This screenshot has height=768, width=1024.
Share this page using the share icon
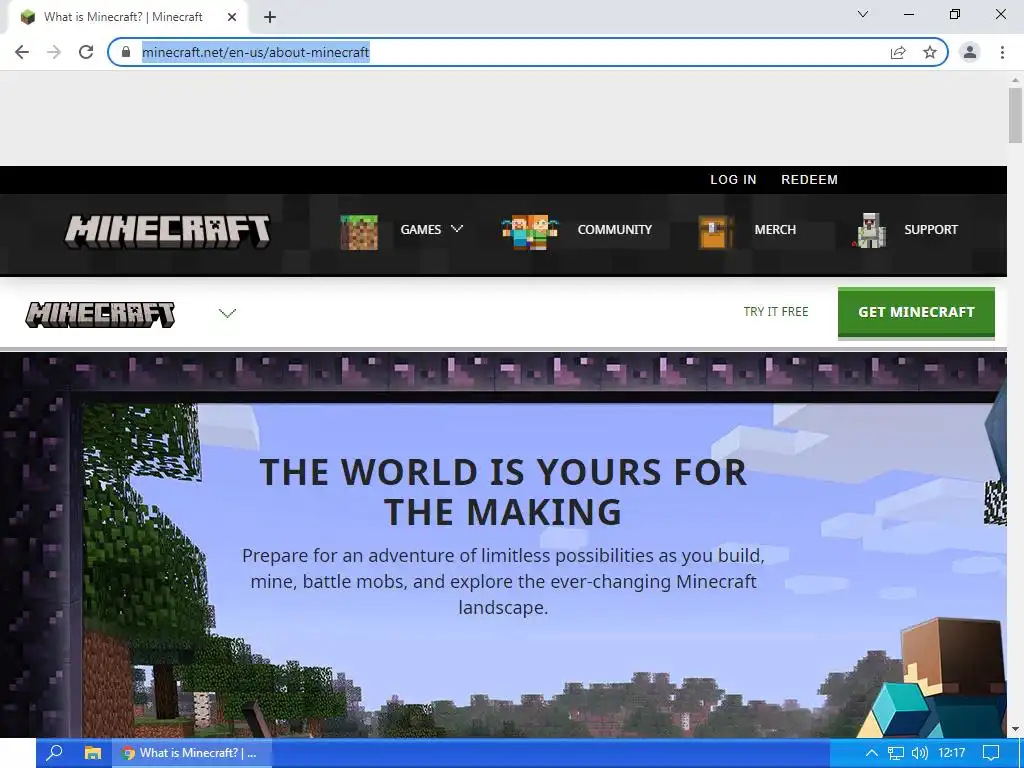(898, 52)
